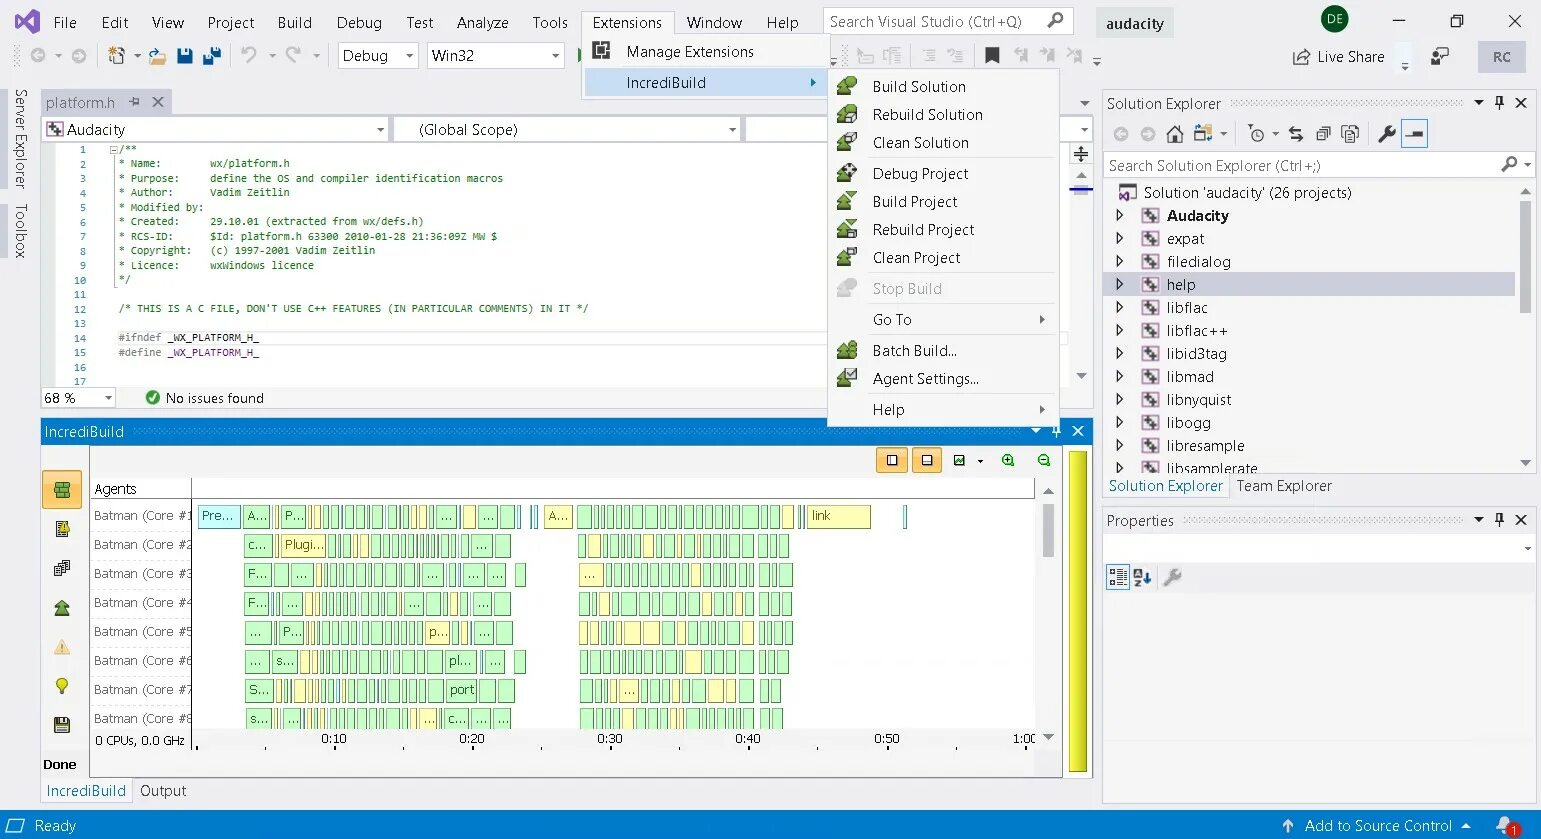
Task: Click the Categorized view icon in Properties
Action: 1118,577
